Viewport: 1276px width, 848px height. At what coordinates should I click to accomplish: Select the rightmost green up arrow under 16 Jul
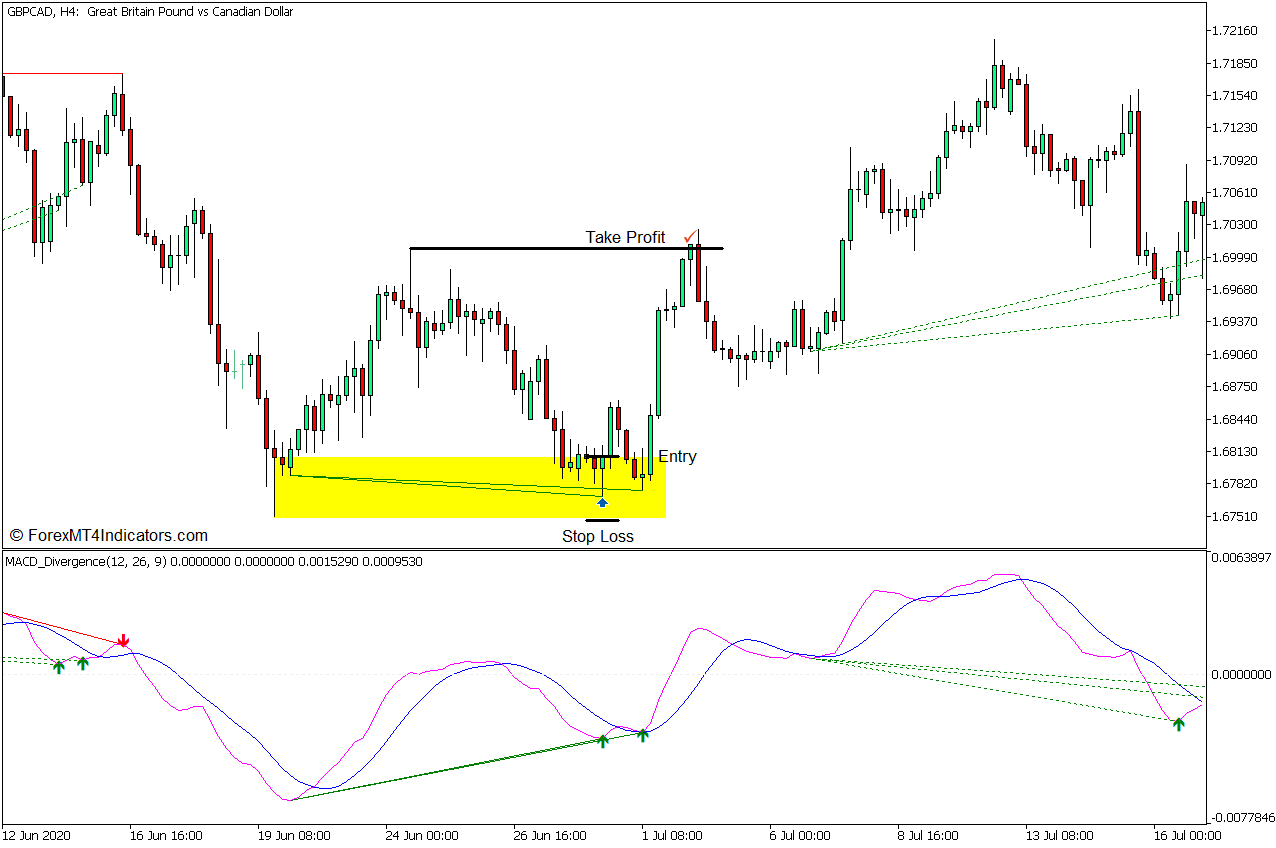point(1181,723)
